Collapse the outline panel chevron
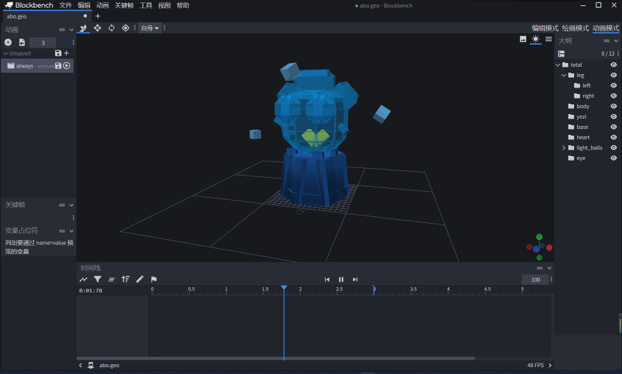This screenshot has width=622, height=374. coord(616,41)
